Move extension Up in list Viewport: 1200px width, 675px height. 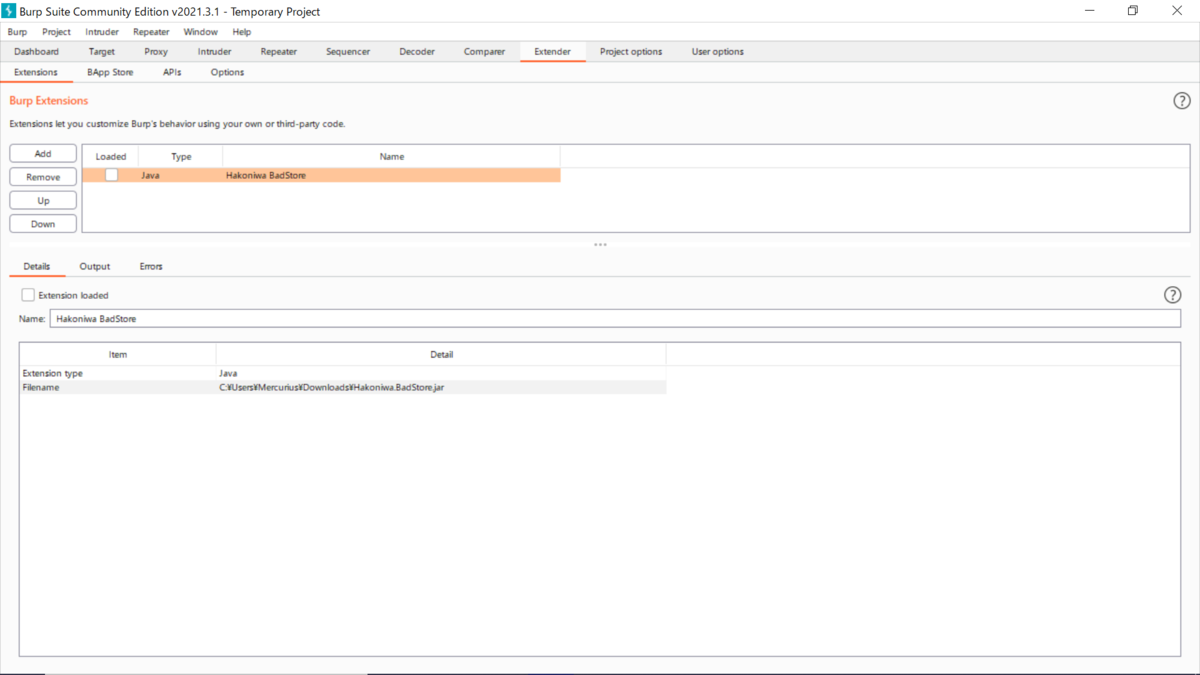click(x=43, y=201)
